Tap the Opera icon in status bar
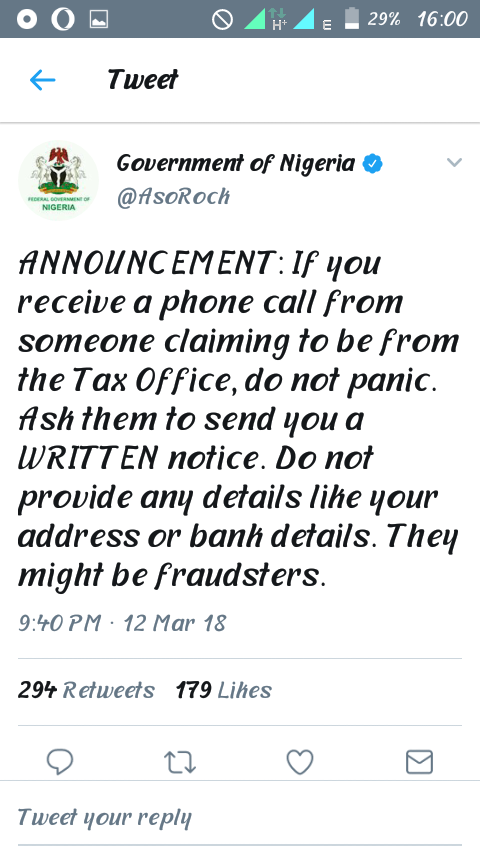This screenshot has height=854, width=480. 63,20
